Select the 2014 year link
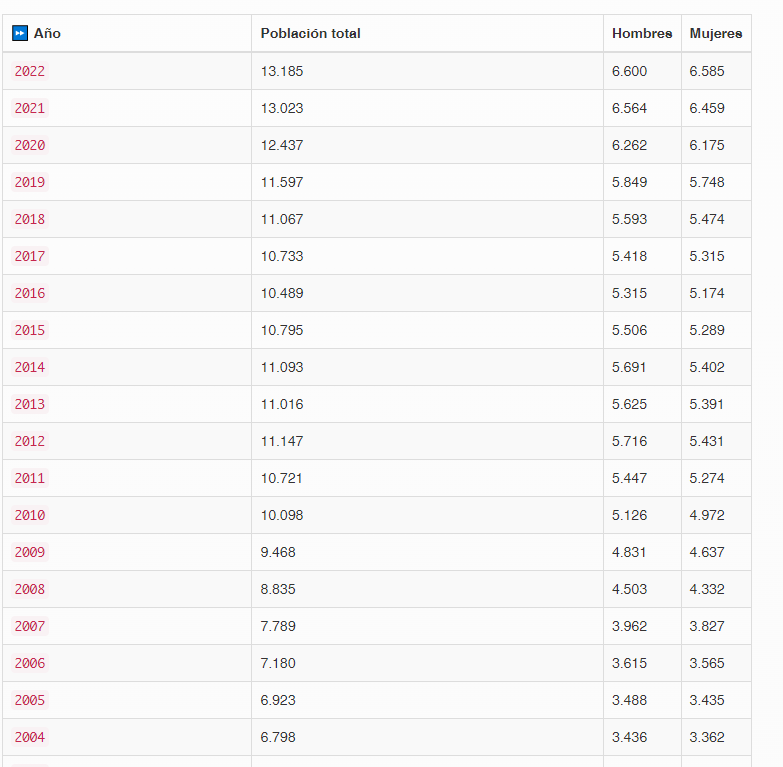This screenshot has height=767, width=783. 30,367
